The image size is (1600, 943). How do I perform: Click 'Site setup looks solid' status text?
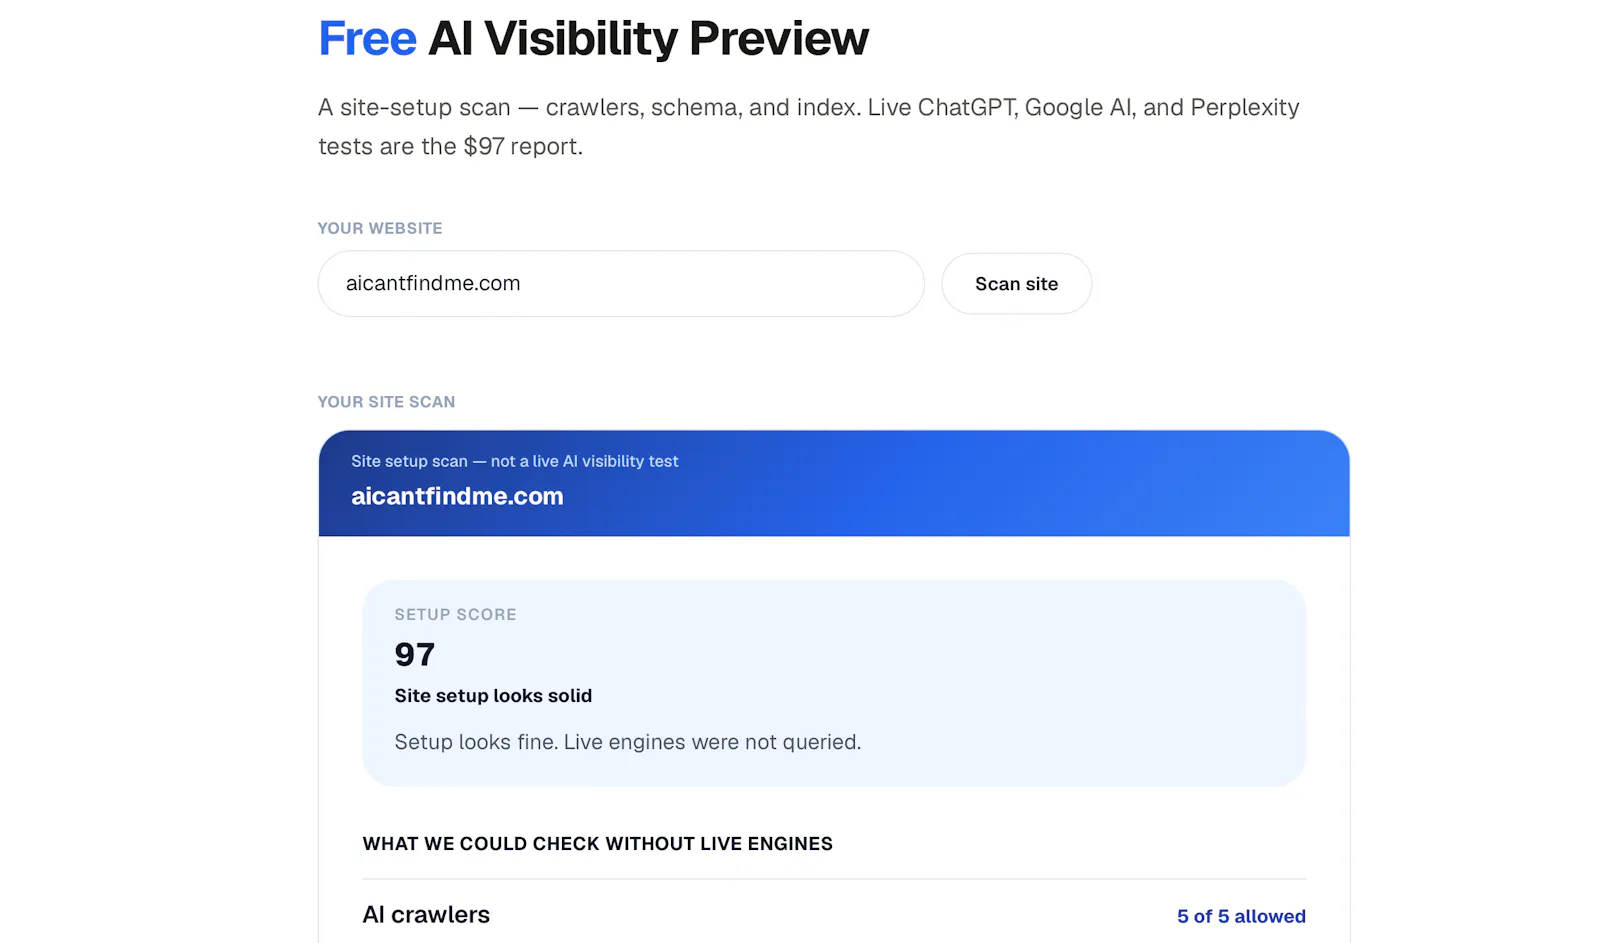(493, 696)
